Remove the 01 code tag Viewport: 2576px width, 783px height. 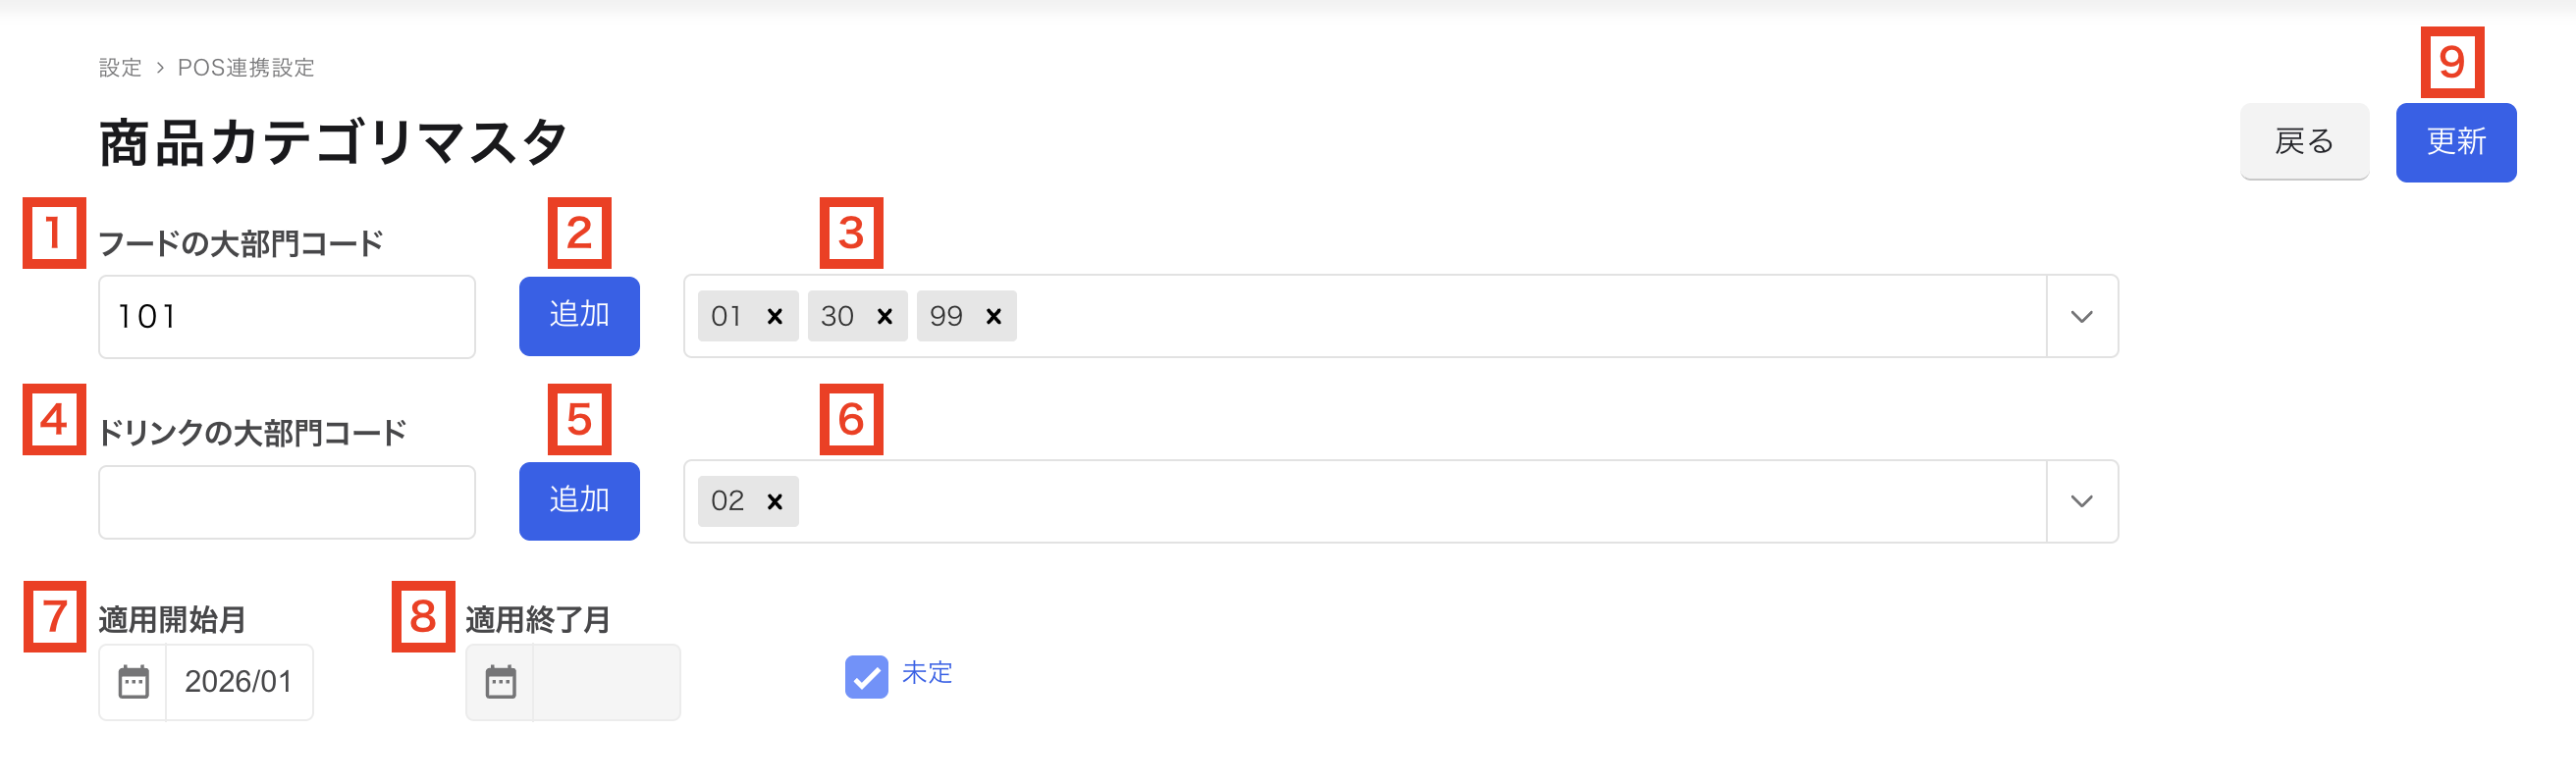(774, 317)
